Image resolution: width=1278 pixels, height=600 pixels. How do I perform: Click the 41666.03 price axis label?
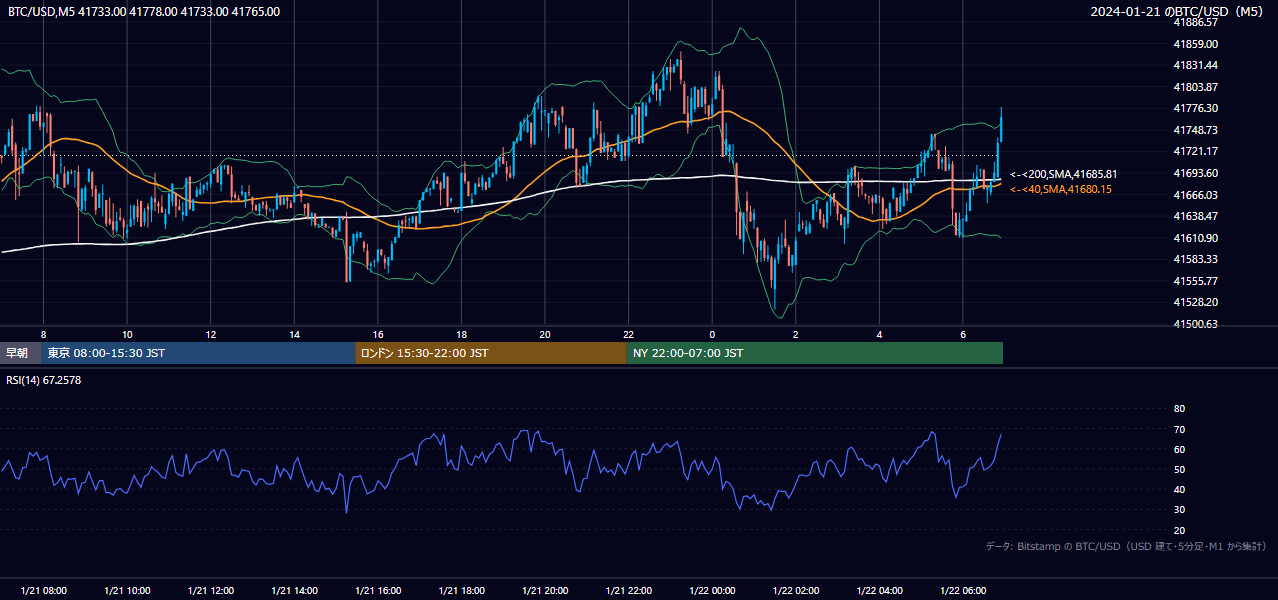[1195, 195]
